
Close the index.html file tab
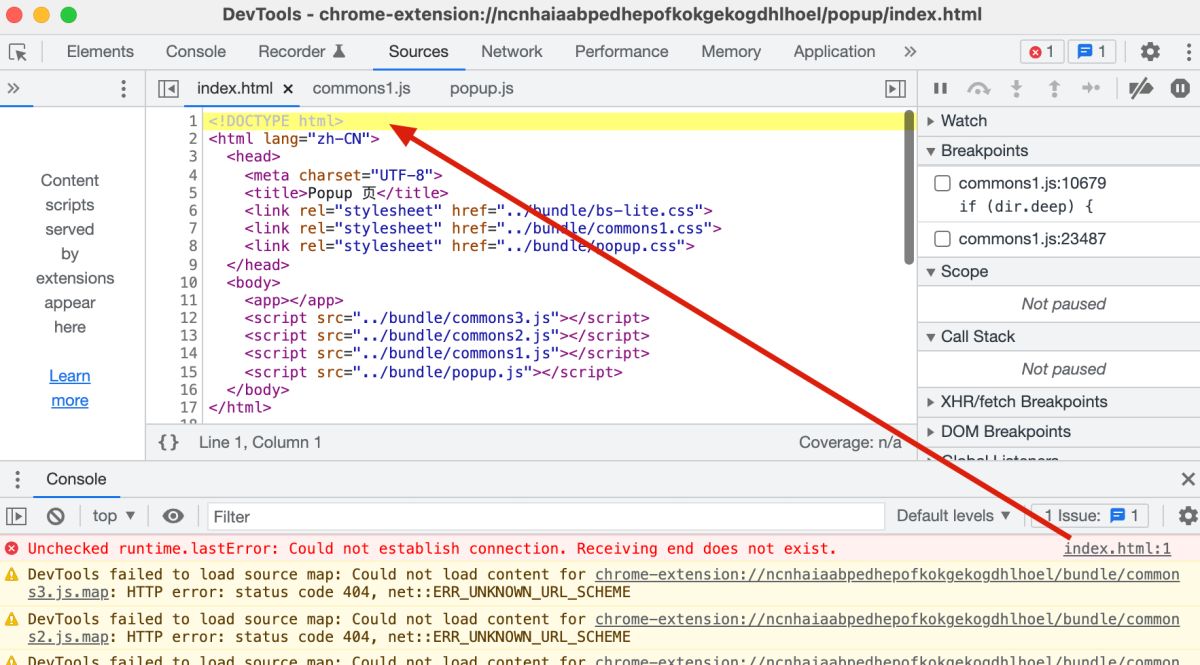[x=288, y=89]
